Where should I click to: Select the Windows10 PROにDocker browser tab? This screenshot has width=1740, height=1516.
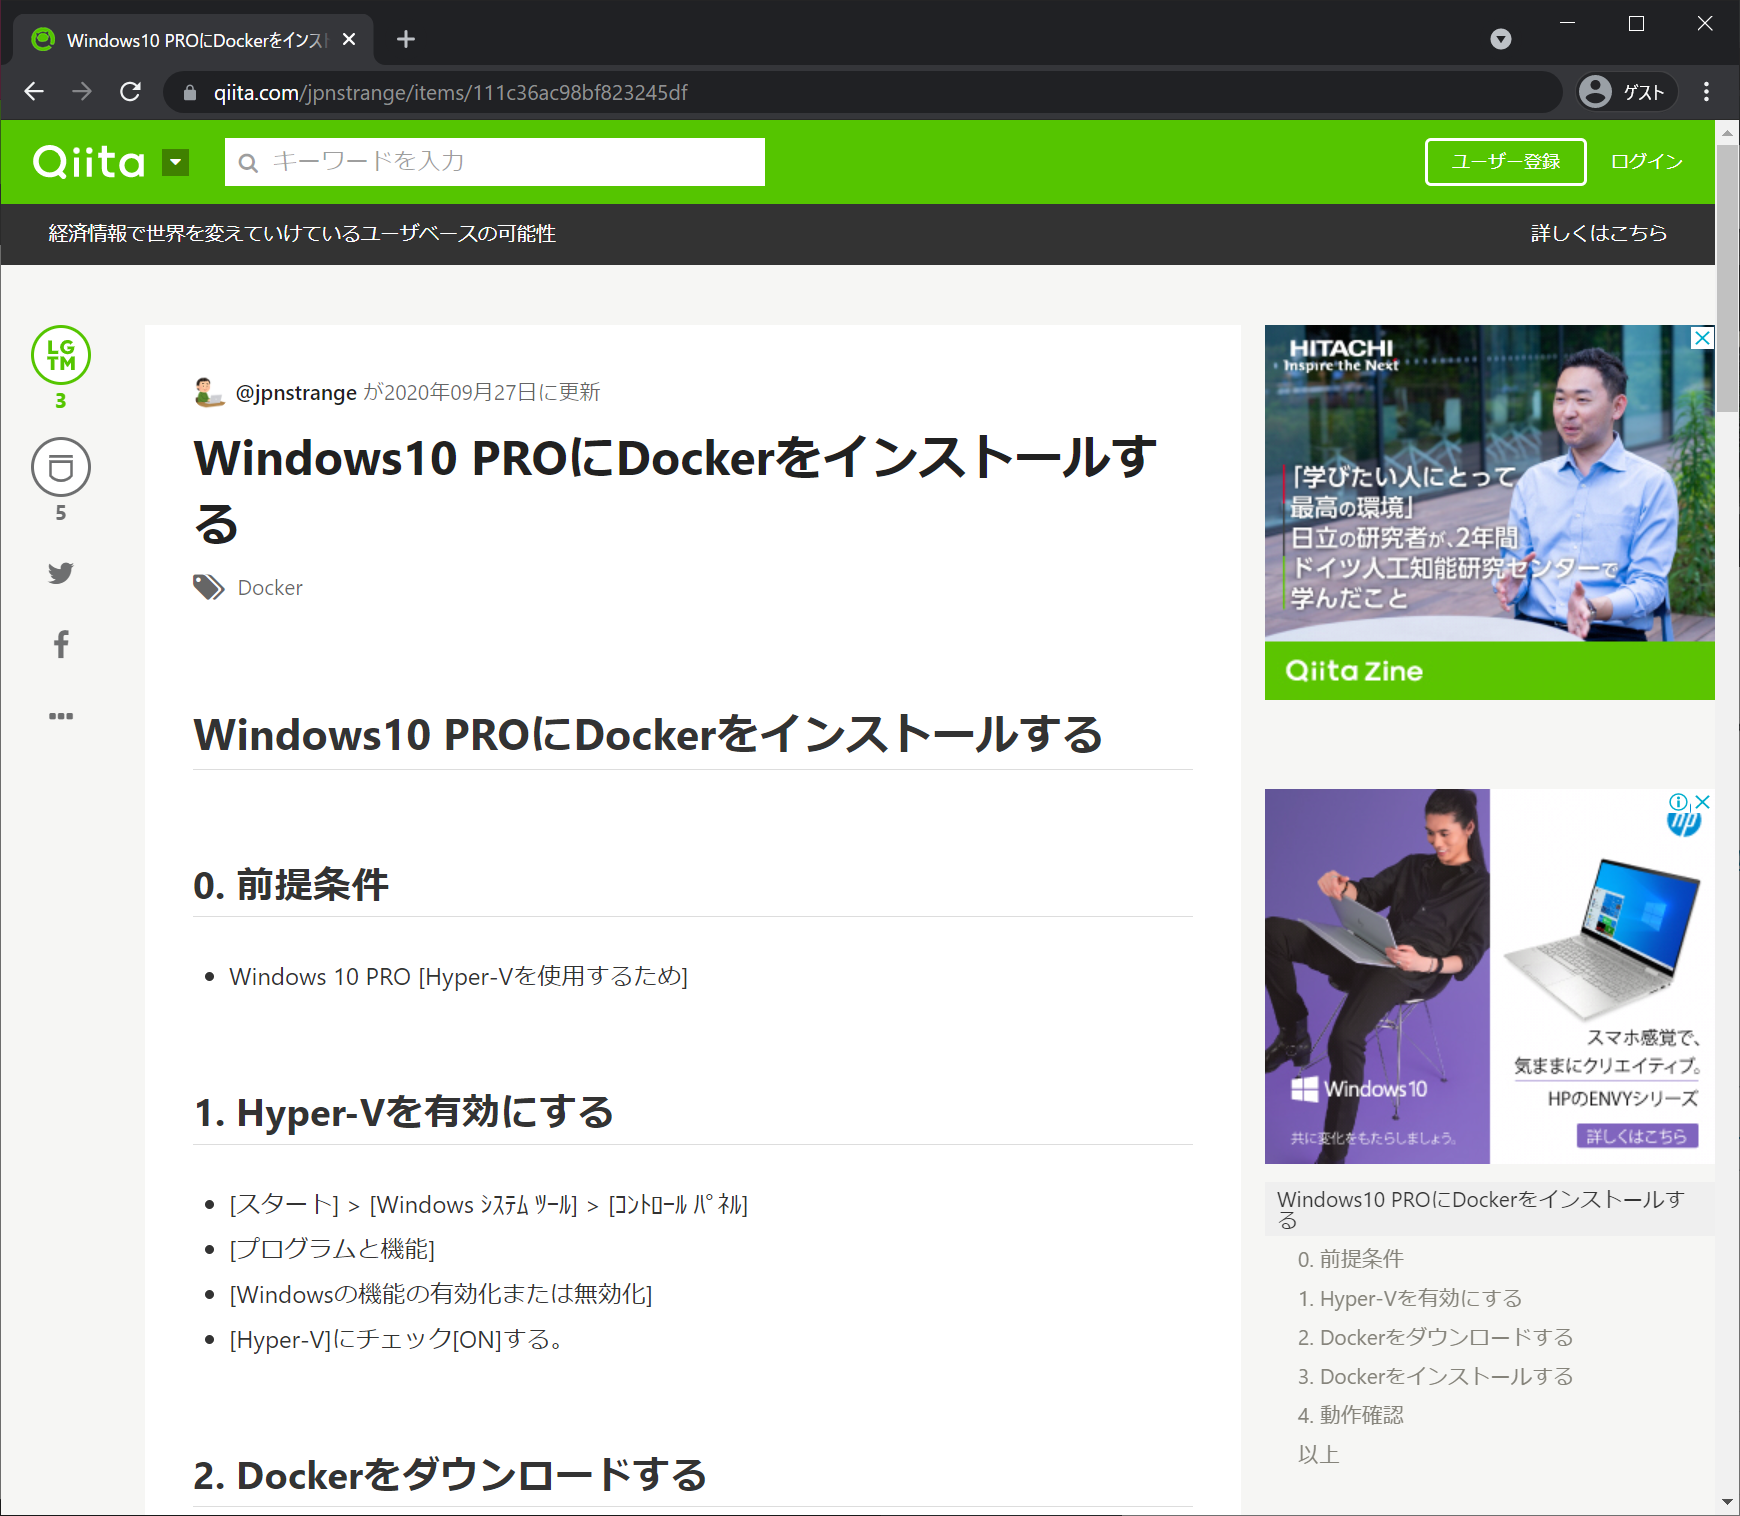[x=193, y=40]
